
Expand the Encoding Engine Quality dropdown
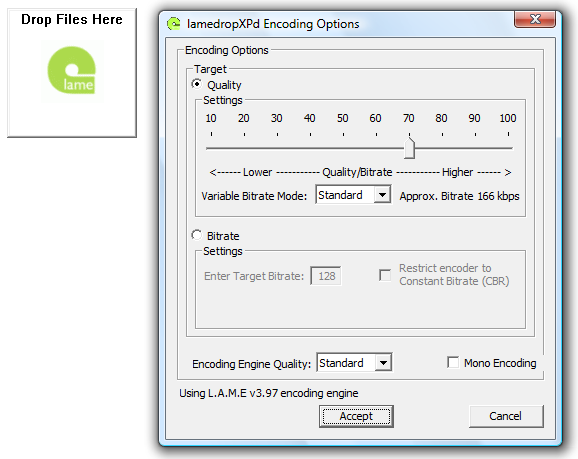coord(354,363)
